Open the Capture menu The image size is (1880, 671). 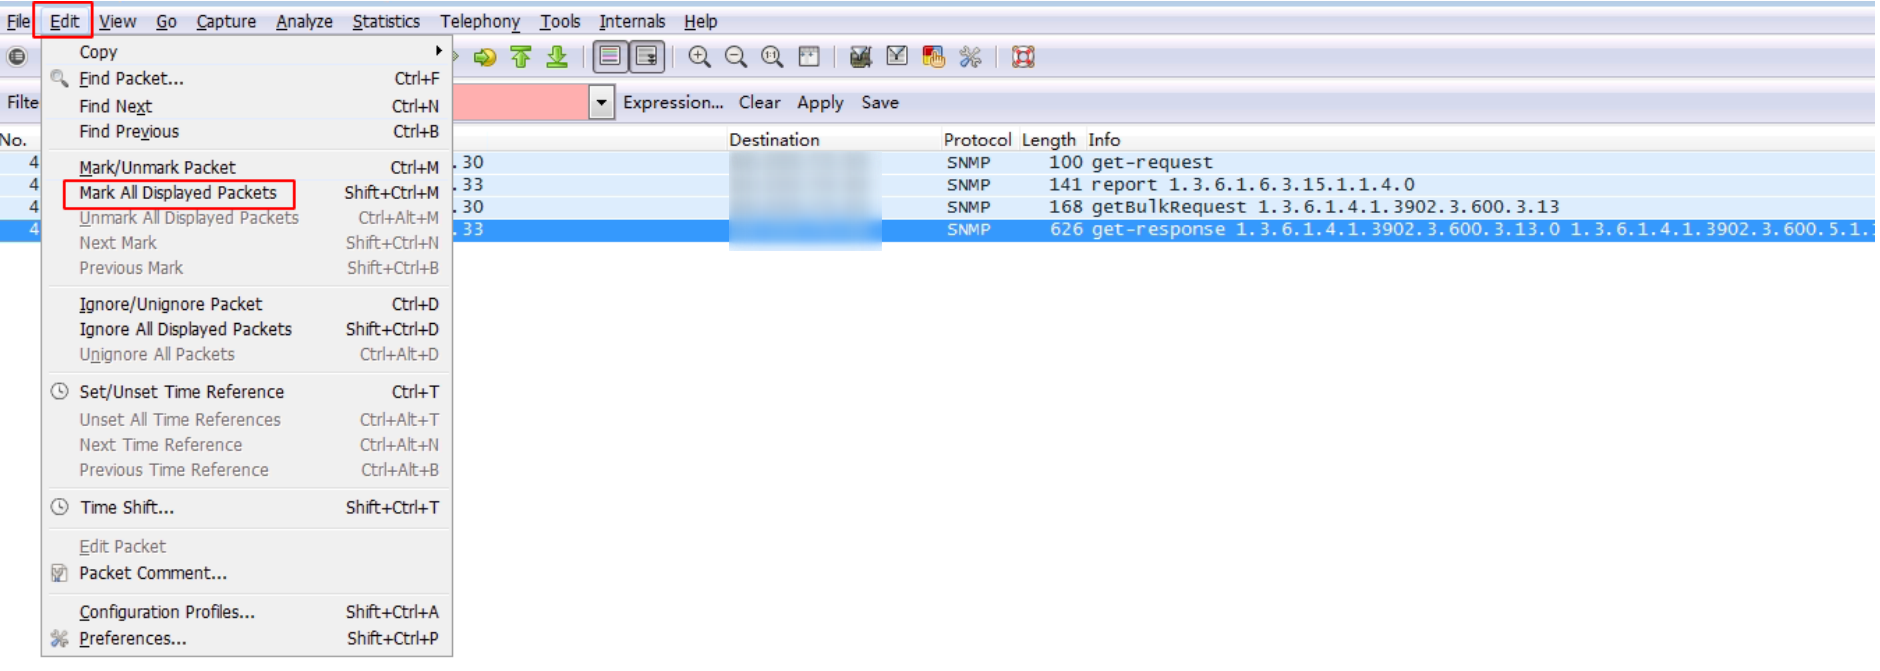pyautogui.click(x=226, y=21)
